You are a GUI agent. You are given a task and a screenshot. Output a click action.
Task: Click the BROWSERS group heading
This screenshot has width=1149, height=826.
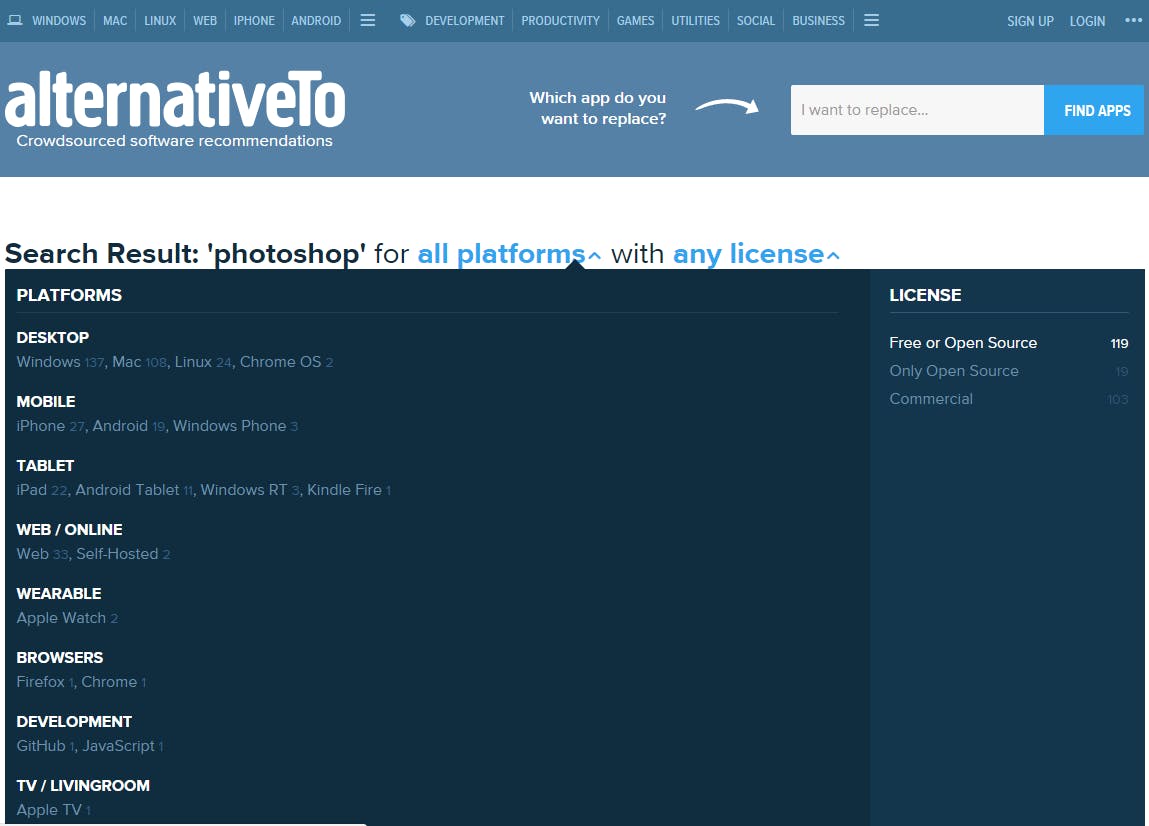pos(59,657)
